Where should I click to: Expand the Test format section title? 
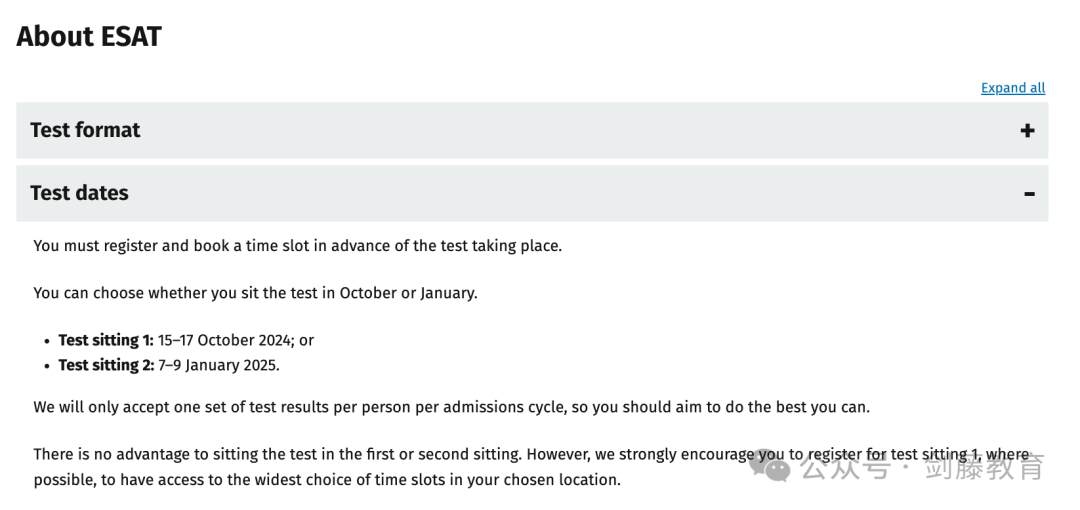85,130
